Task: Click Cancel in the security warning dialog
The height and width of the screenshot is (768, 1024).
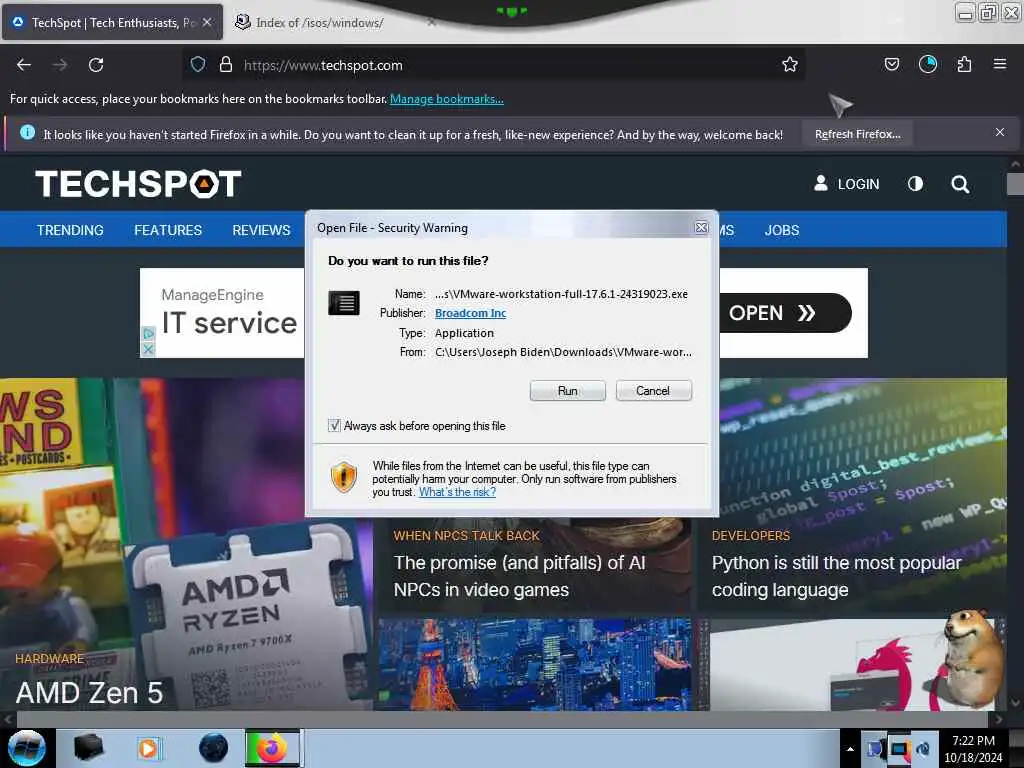Action: [653, 391]
